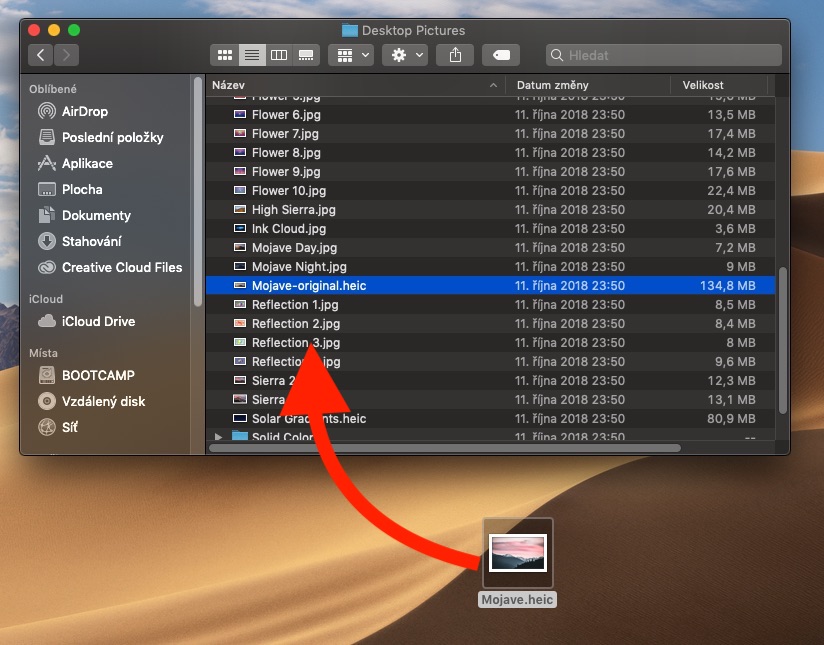Open Poslední položky in the sidebar
Image resolution: width=824 pixels, height=645 pixels.
coord(101,137)
